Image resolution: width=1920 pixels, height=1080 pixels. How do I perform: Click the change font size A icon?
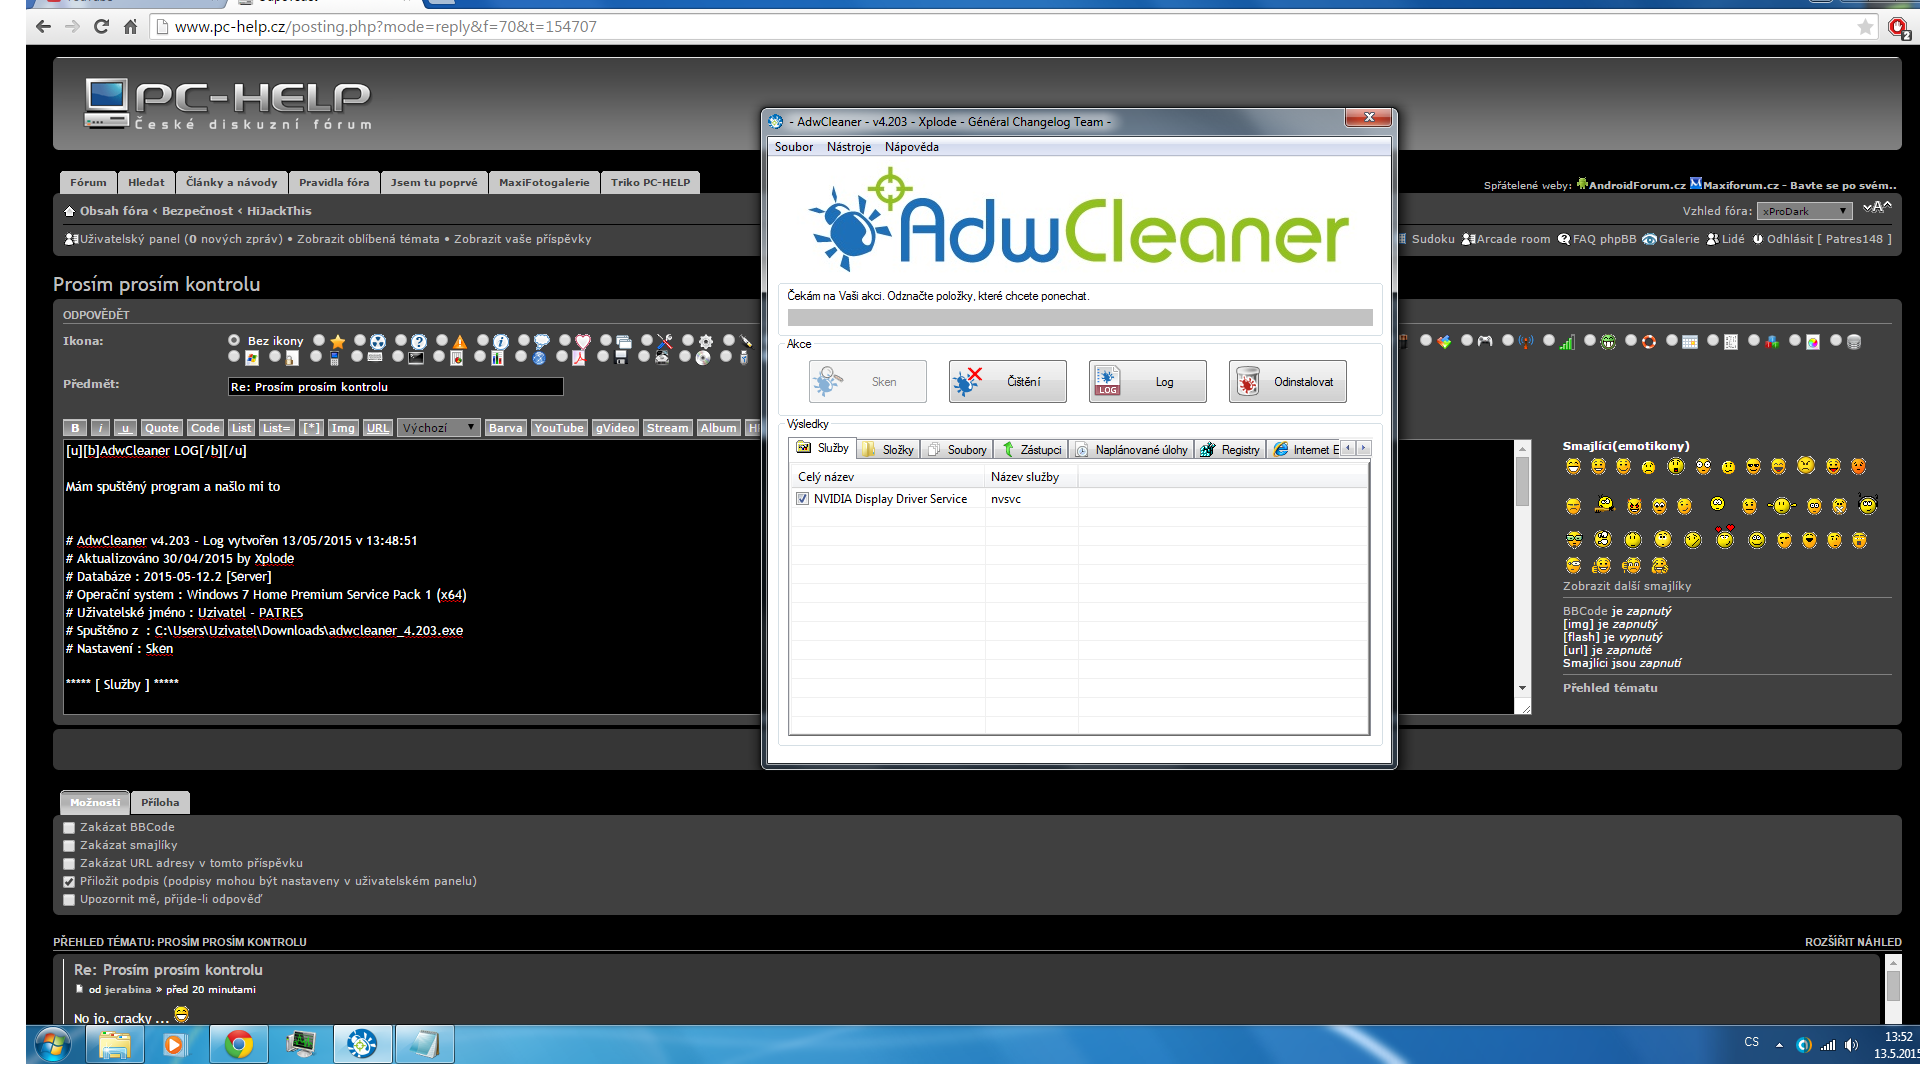[1877, 208]
